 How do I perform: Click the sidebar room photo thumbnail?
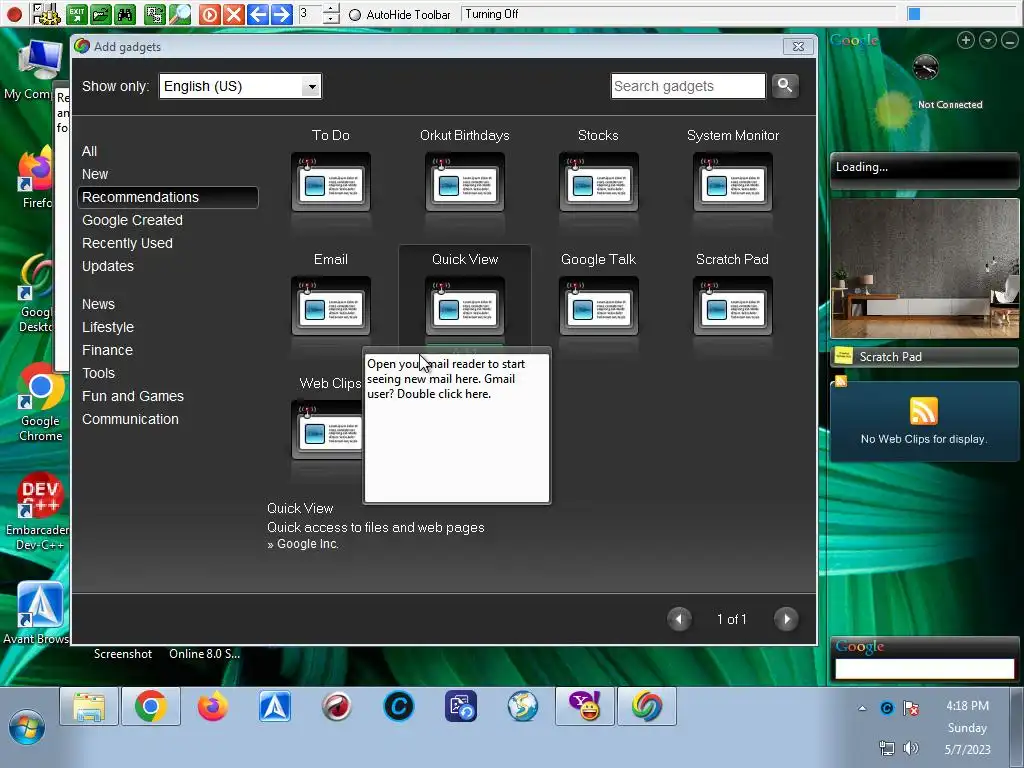click(x=924, y=268)
